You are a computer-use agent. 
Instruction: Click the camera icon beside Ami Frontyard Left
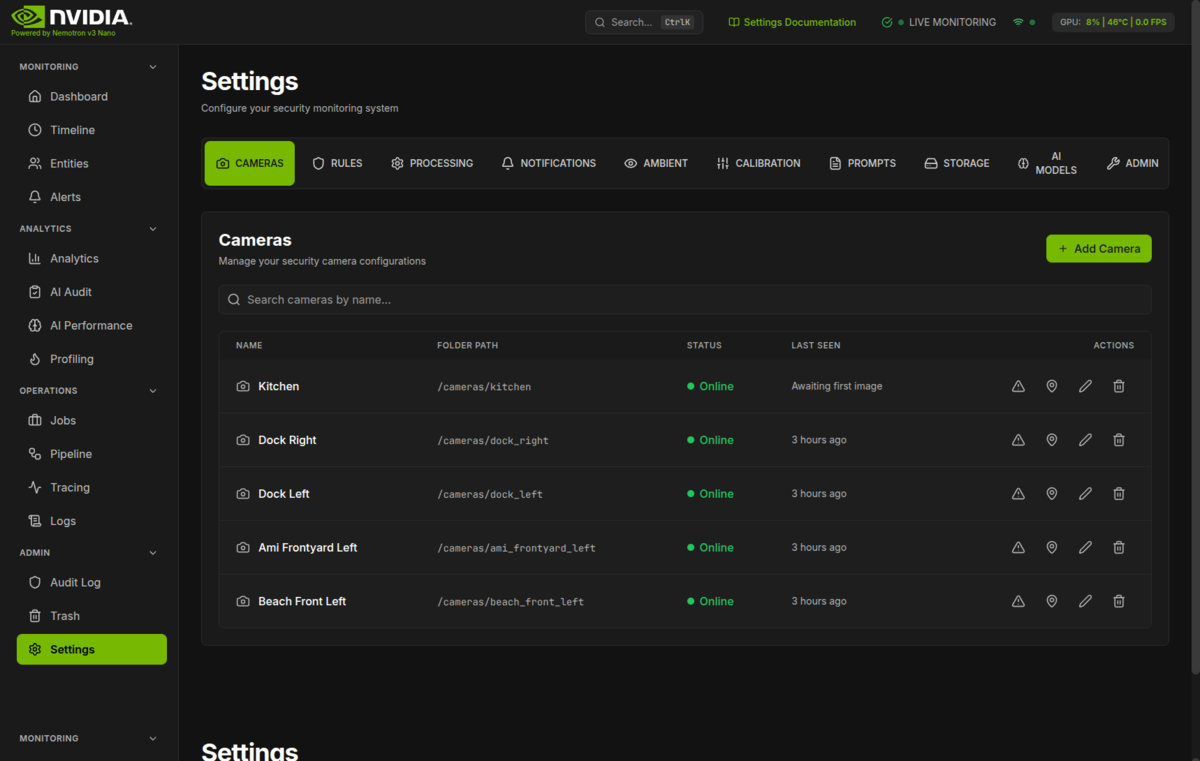pyautogui.click(x=242, y=547)
